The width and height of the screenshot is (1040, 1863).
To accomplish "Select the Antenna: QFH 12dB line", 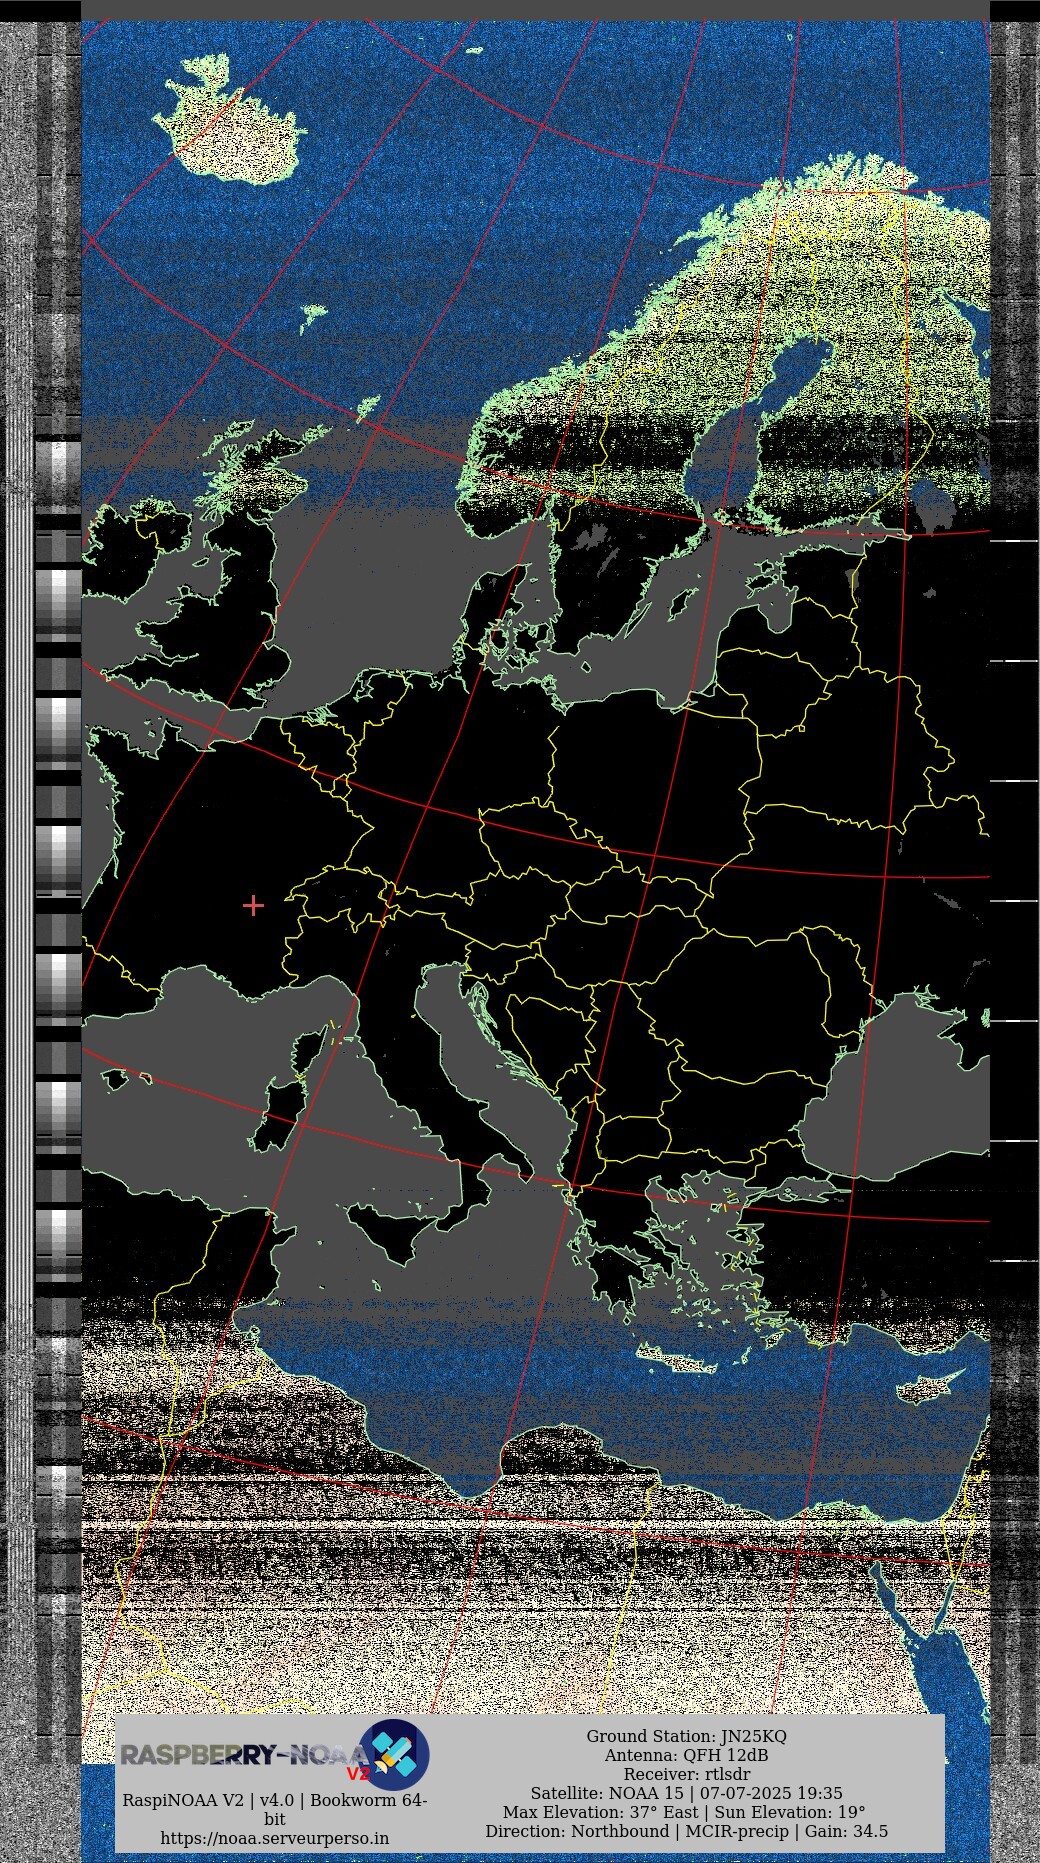I will 686,1755.
